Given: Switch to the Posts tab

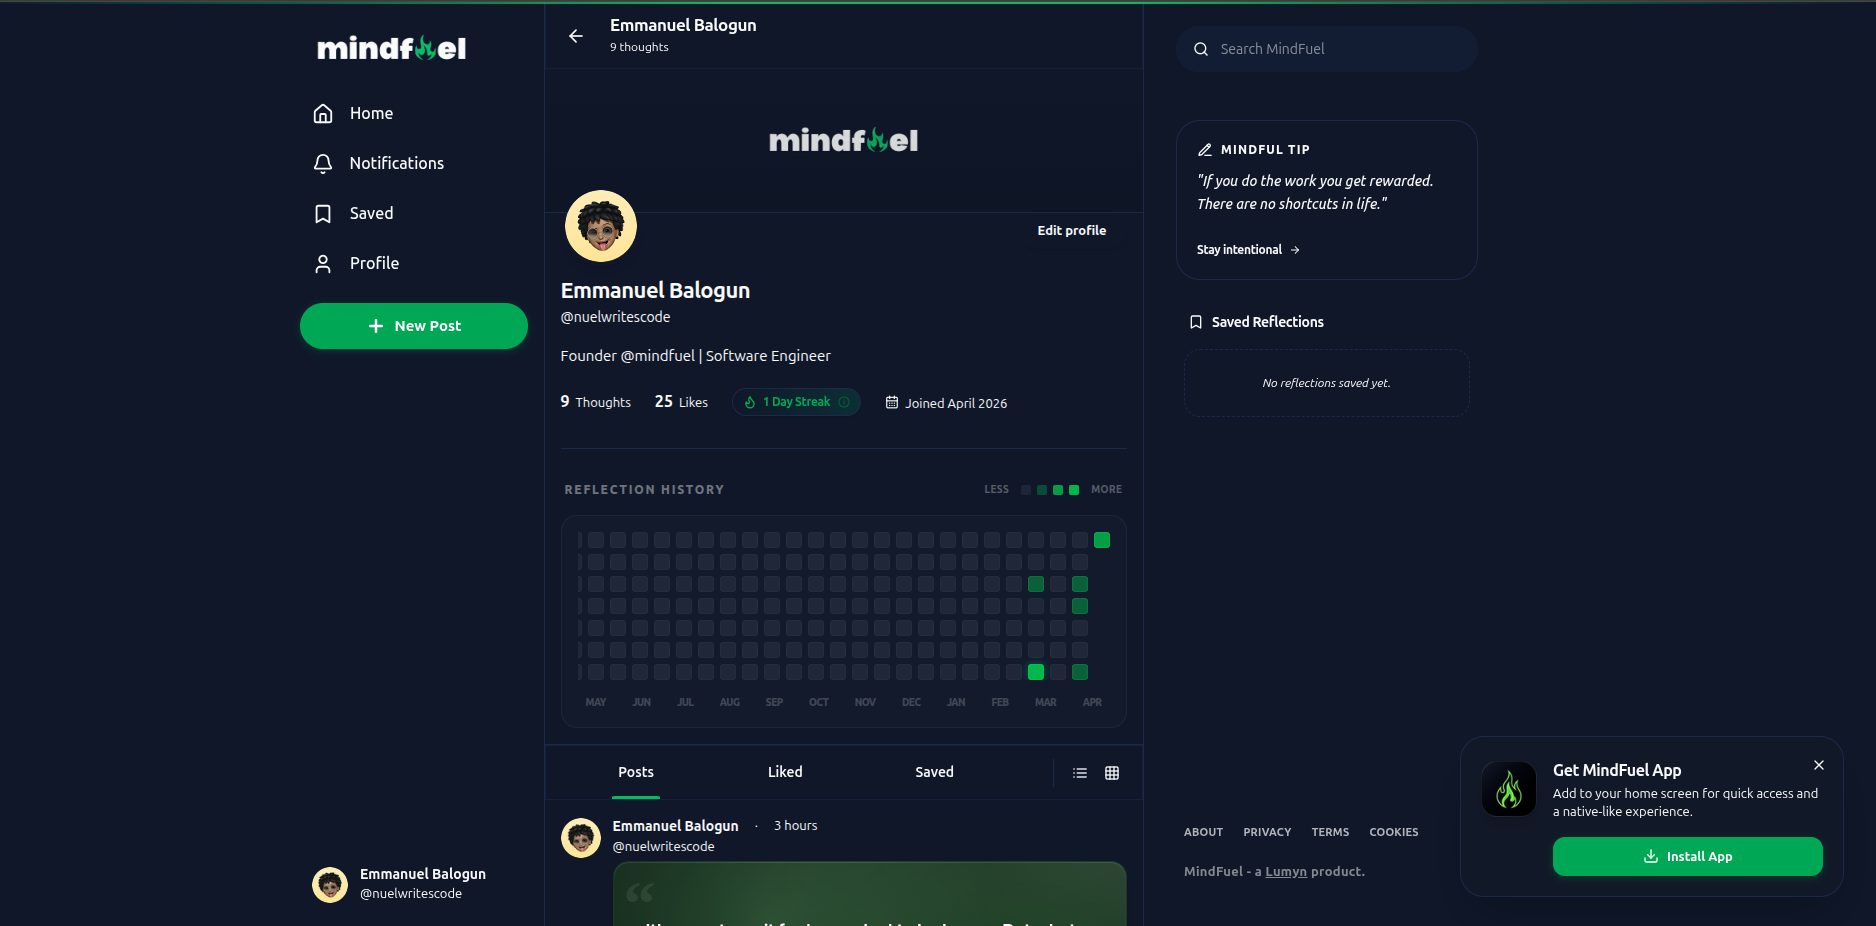Looking at the screenshot, I should (636, 772).
